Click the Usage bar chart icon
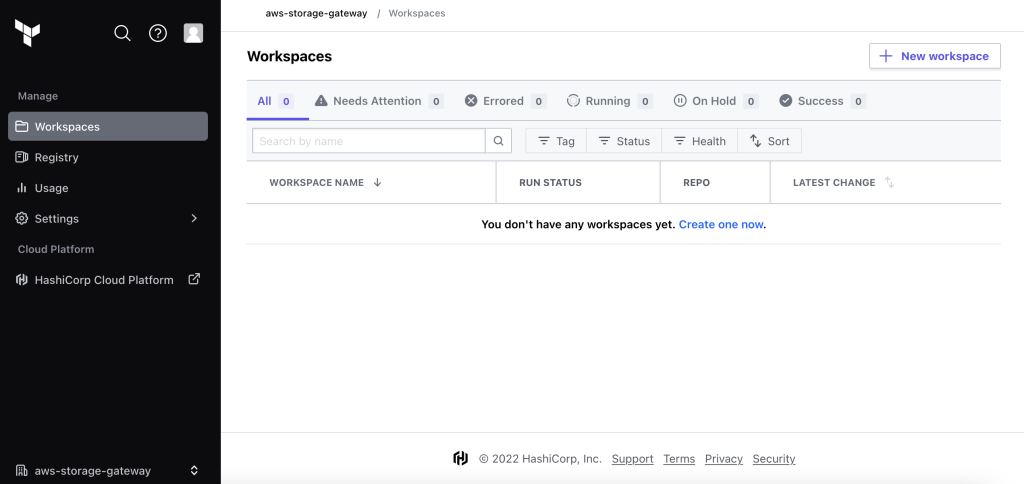Image resolution: width=1024 pixels, height=484 pixels. [x=22, y=187]
